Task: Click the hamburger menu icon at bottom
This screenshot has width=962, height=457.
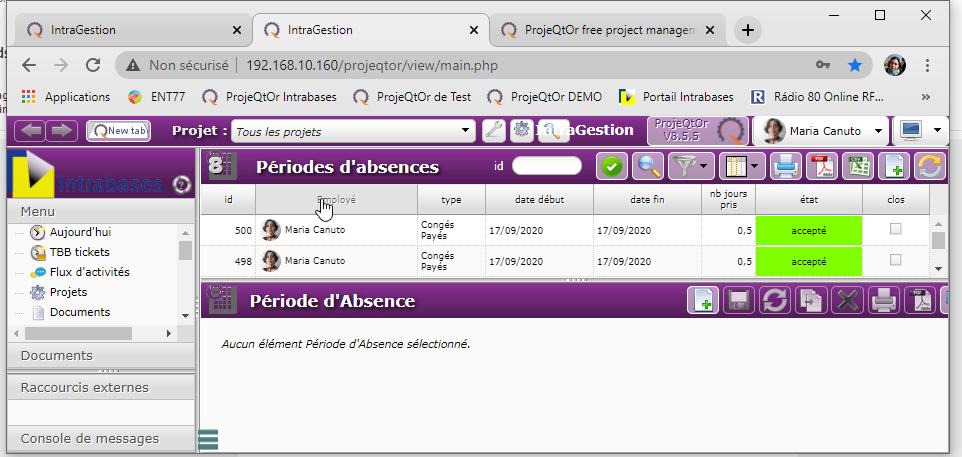Action: [x=209, y=440]
